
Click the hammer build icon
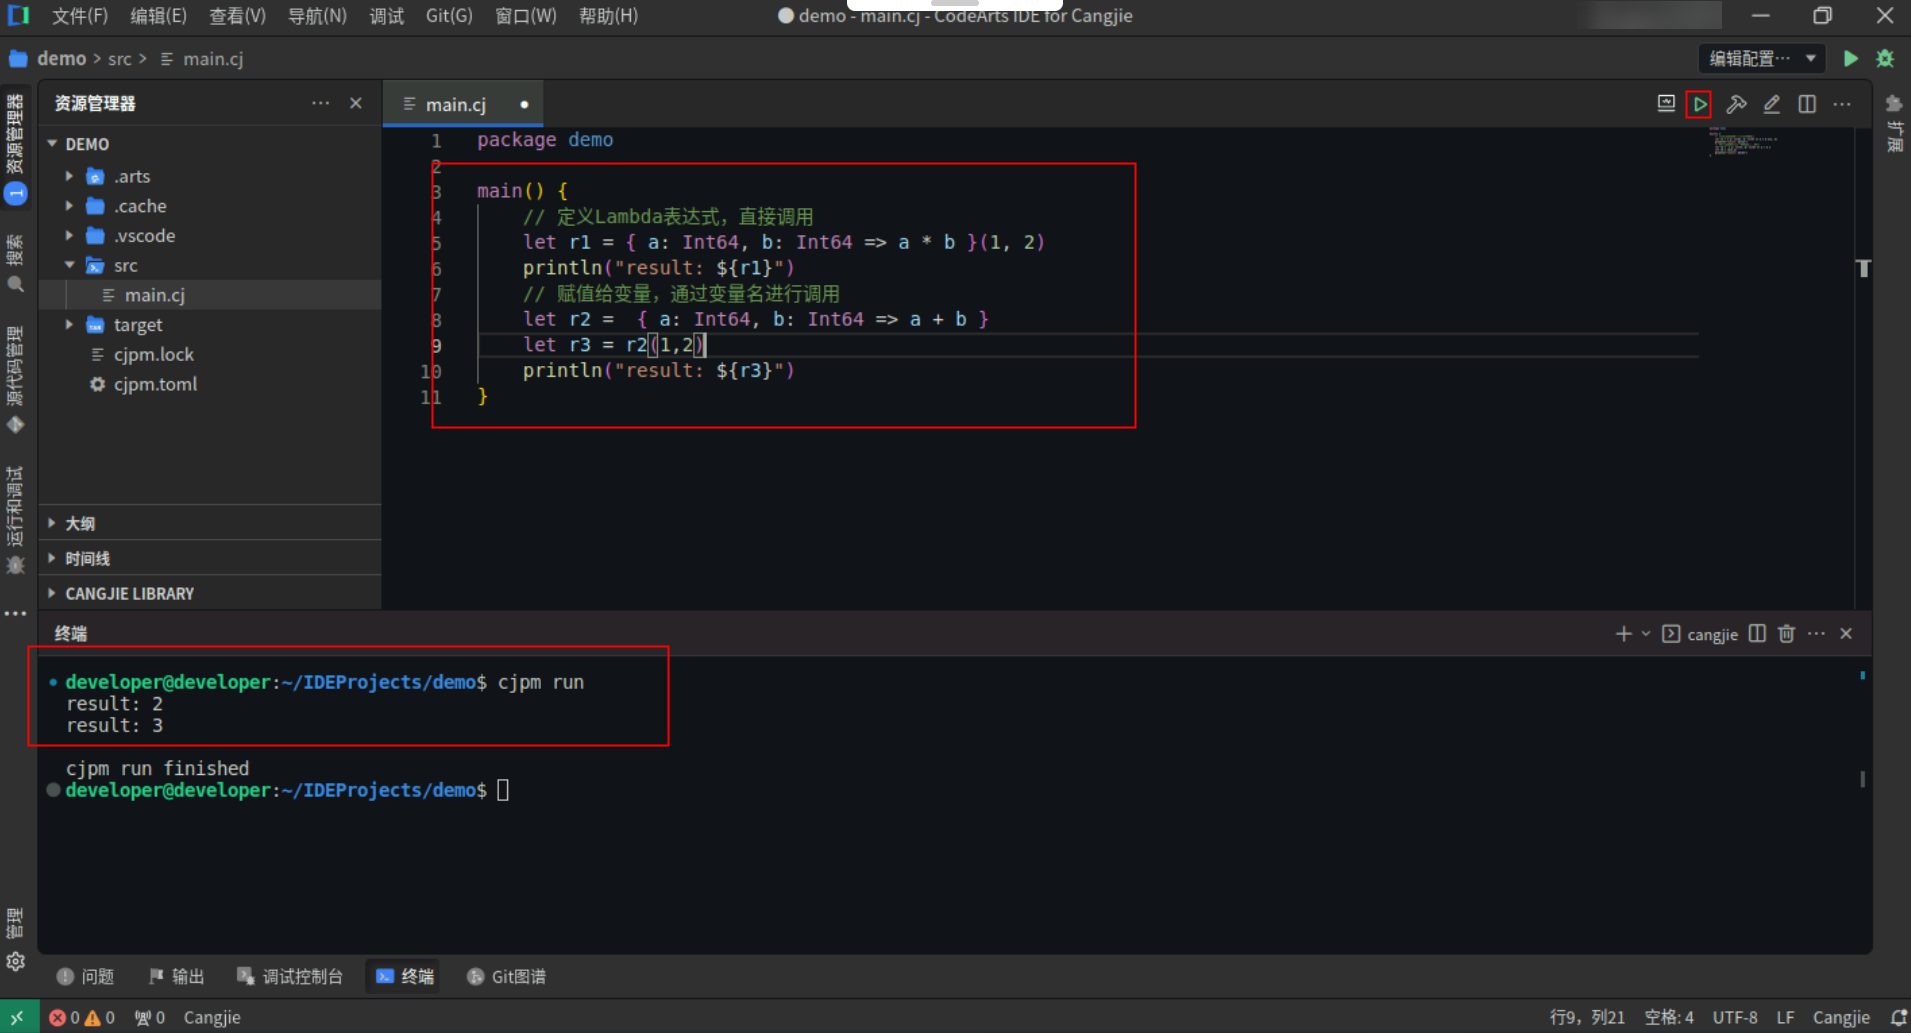pyautogui.click(x=1736, y=104)
